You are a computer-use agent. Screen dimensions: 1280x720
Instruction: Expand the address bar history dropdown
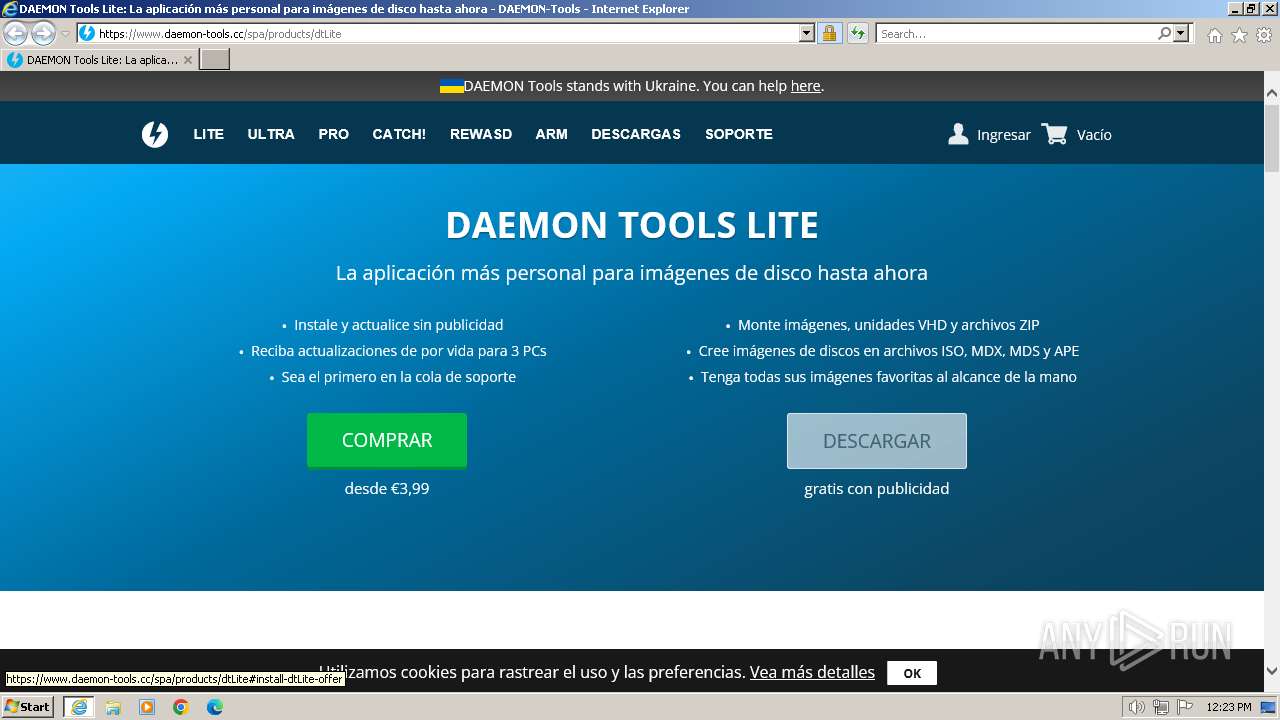coord(807,33)
